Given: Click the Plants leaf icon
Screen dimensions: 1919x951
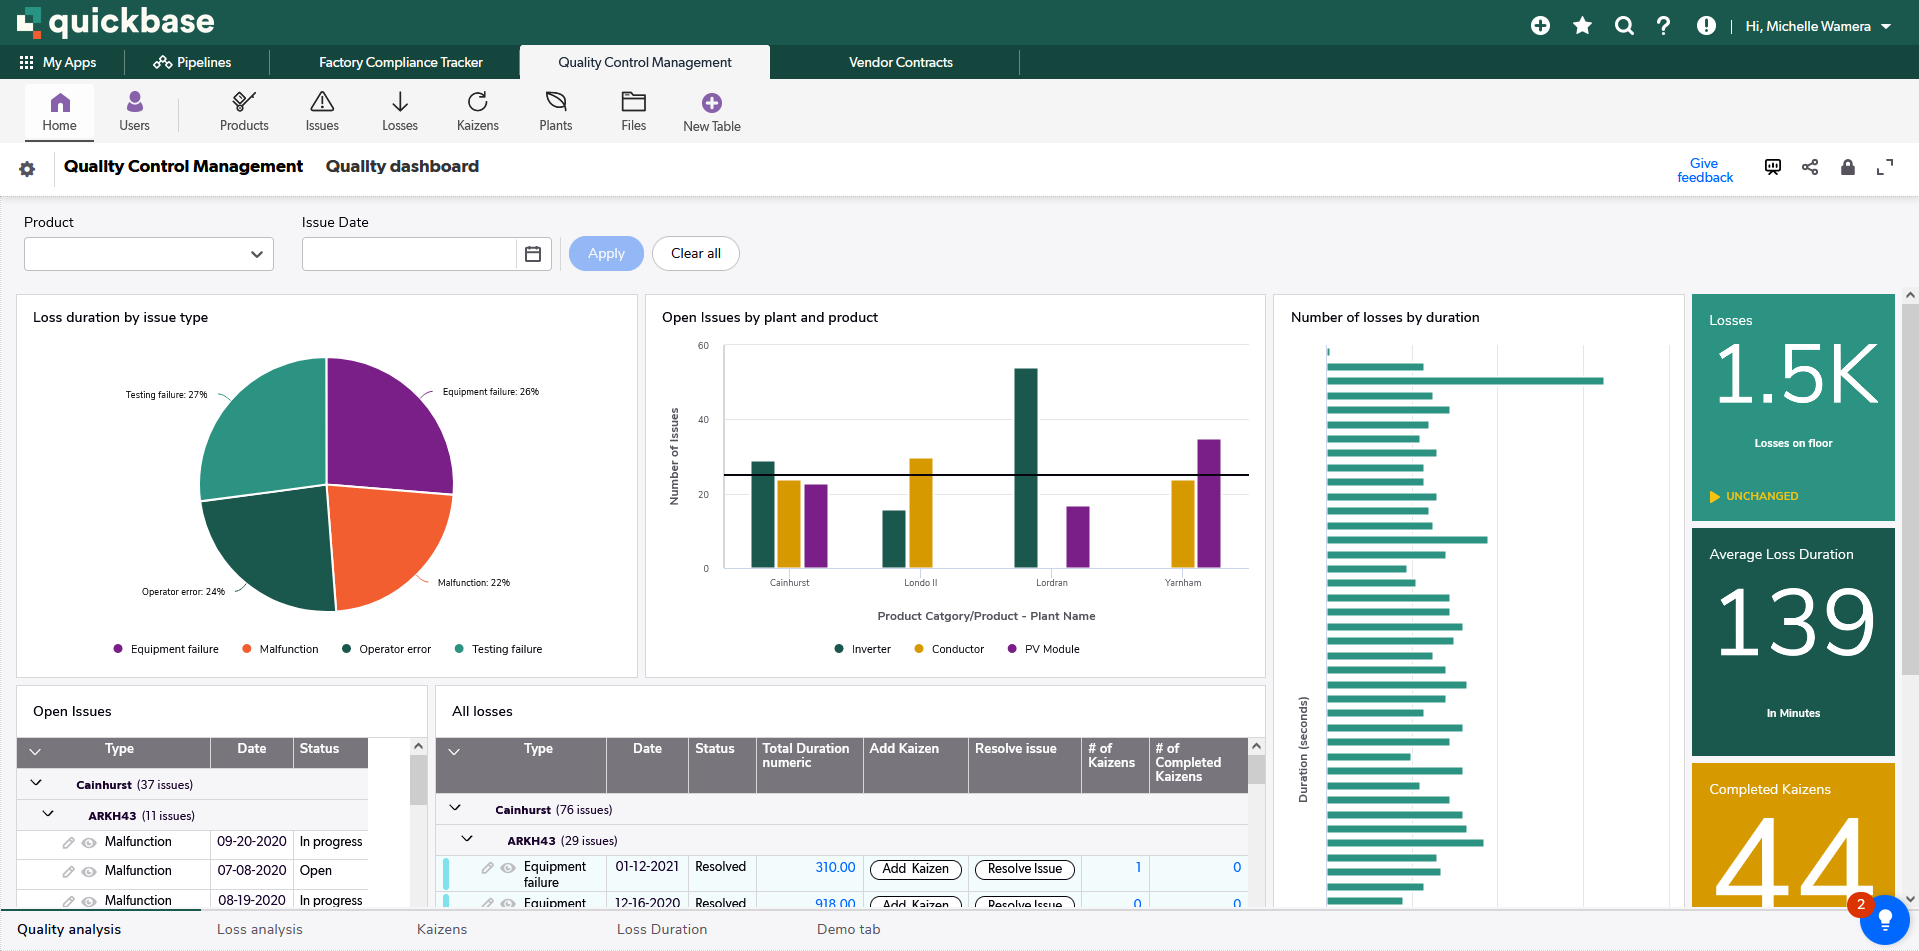Looking at the screenshot, I should coord(555,102).
